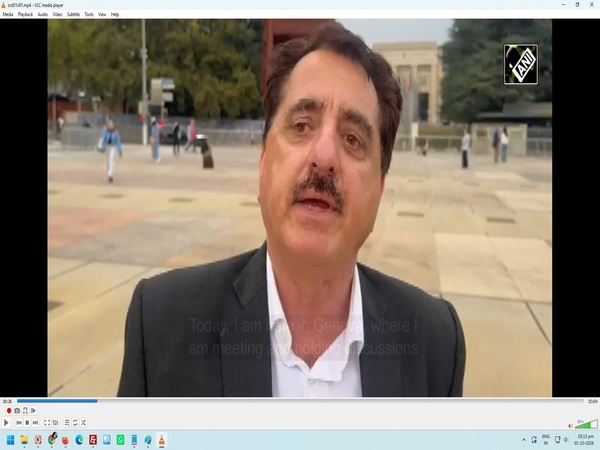Skip to next media track
600x450 pixels.
[35, 423]
